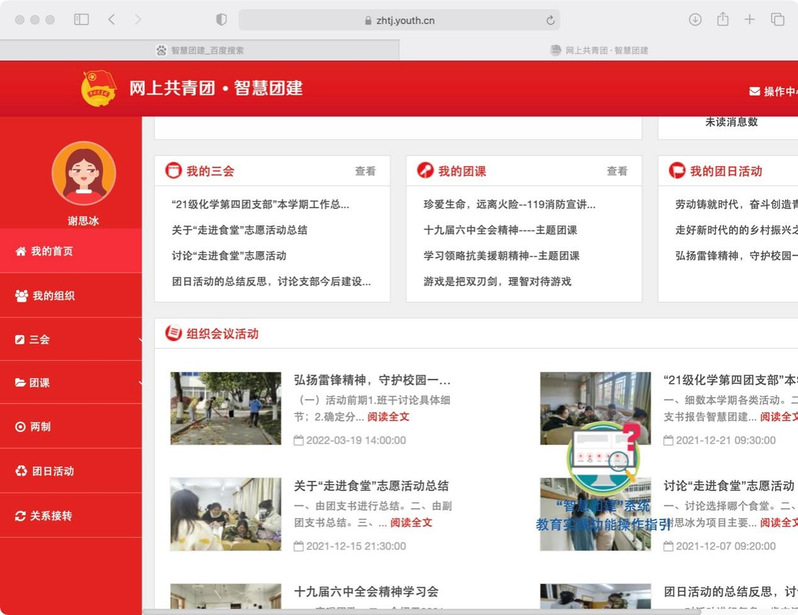Click the horizontal scrollbar at page bottom
Viewport: 798px width, 615px height.
coord(421,612)
